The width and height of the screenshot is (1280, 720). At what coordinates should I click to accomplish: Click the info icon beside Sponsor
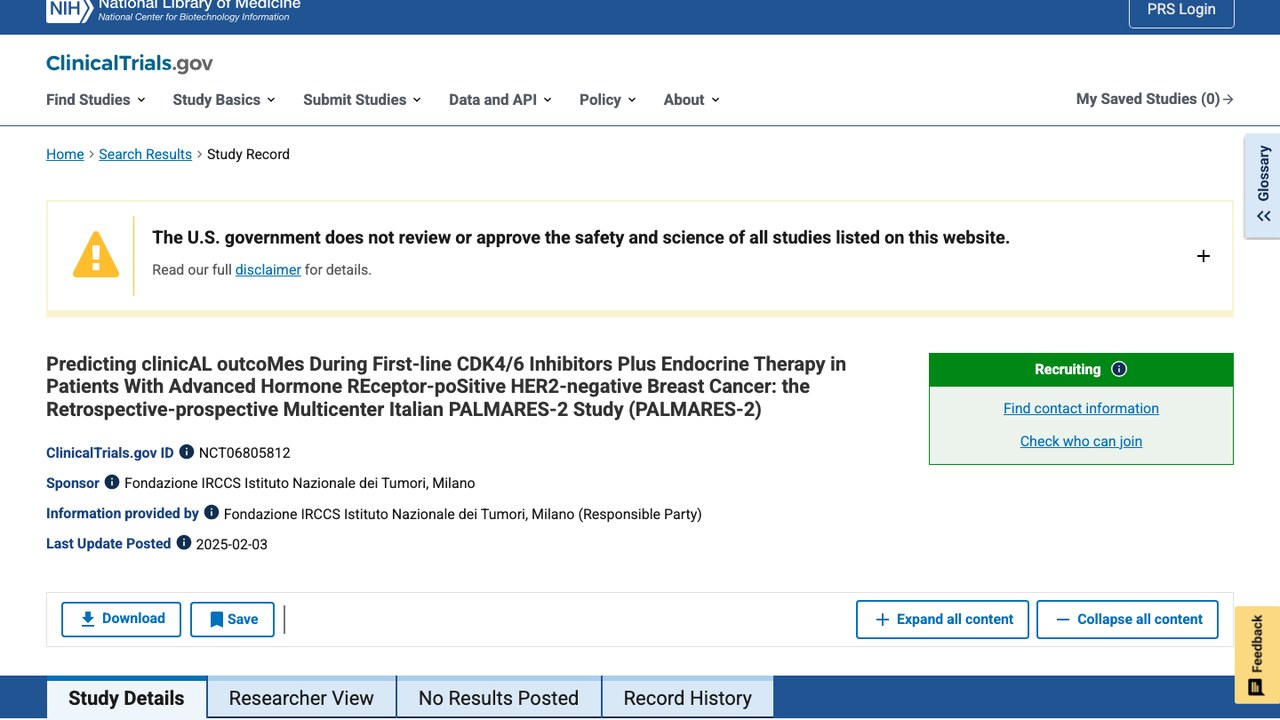tap(112, 482)
